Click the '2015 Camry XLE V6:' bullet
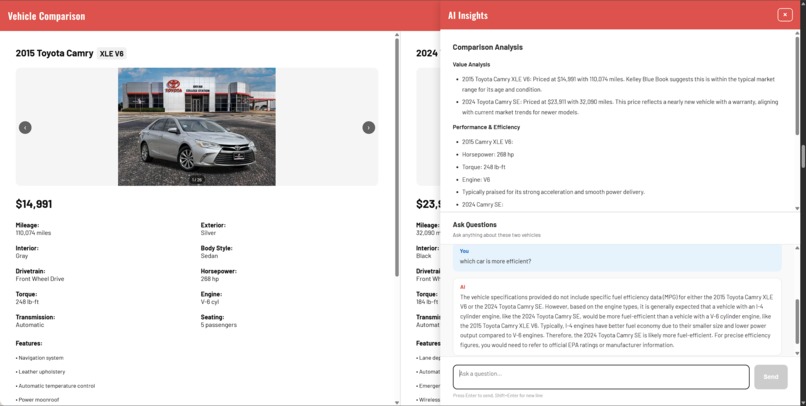The width and height of the screenshot is (806, 406). pos(487,142)
